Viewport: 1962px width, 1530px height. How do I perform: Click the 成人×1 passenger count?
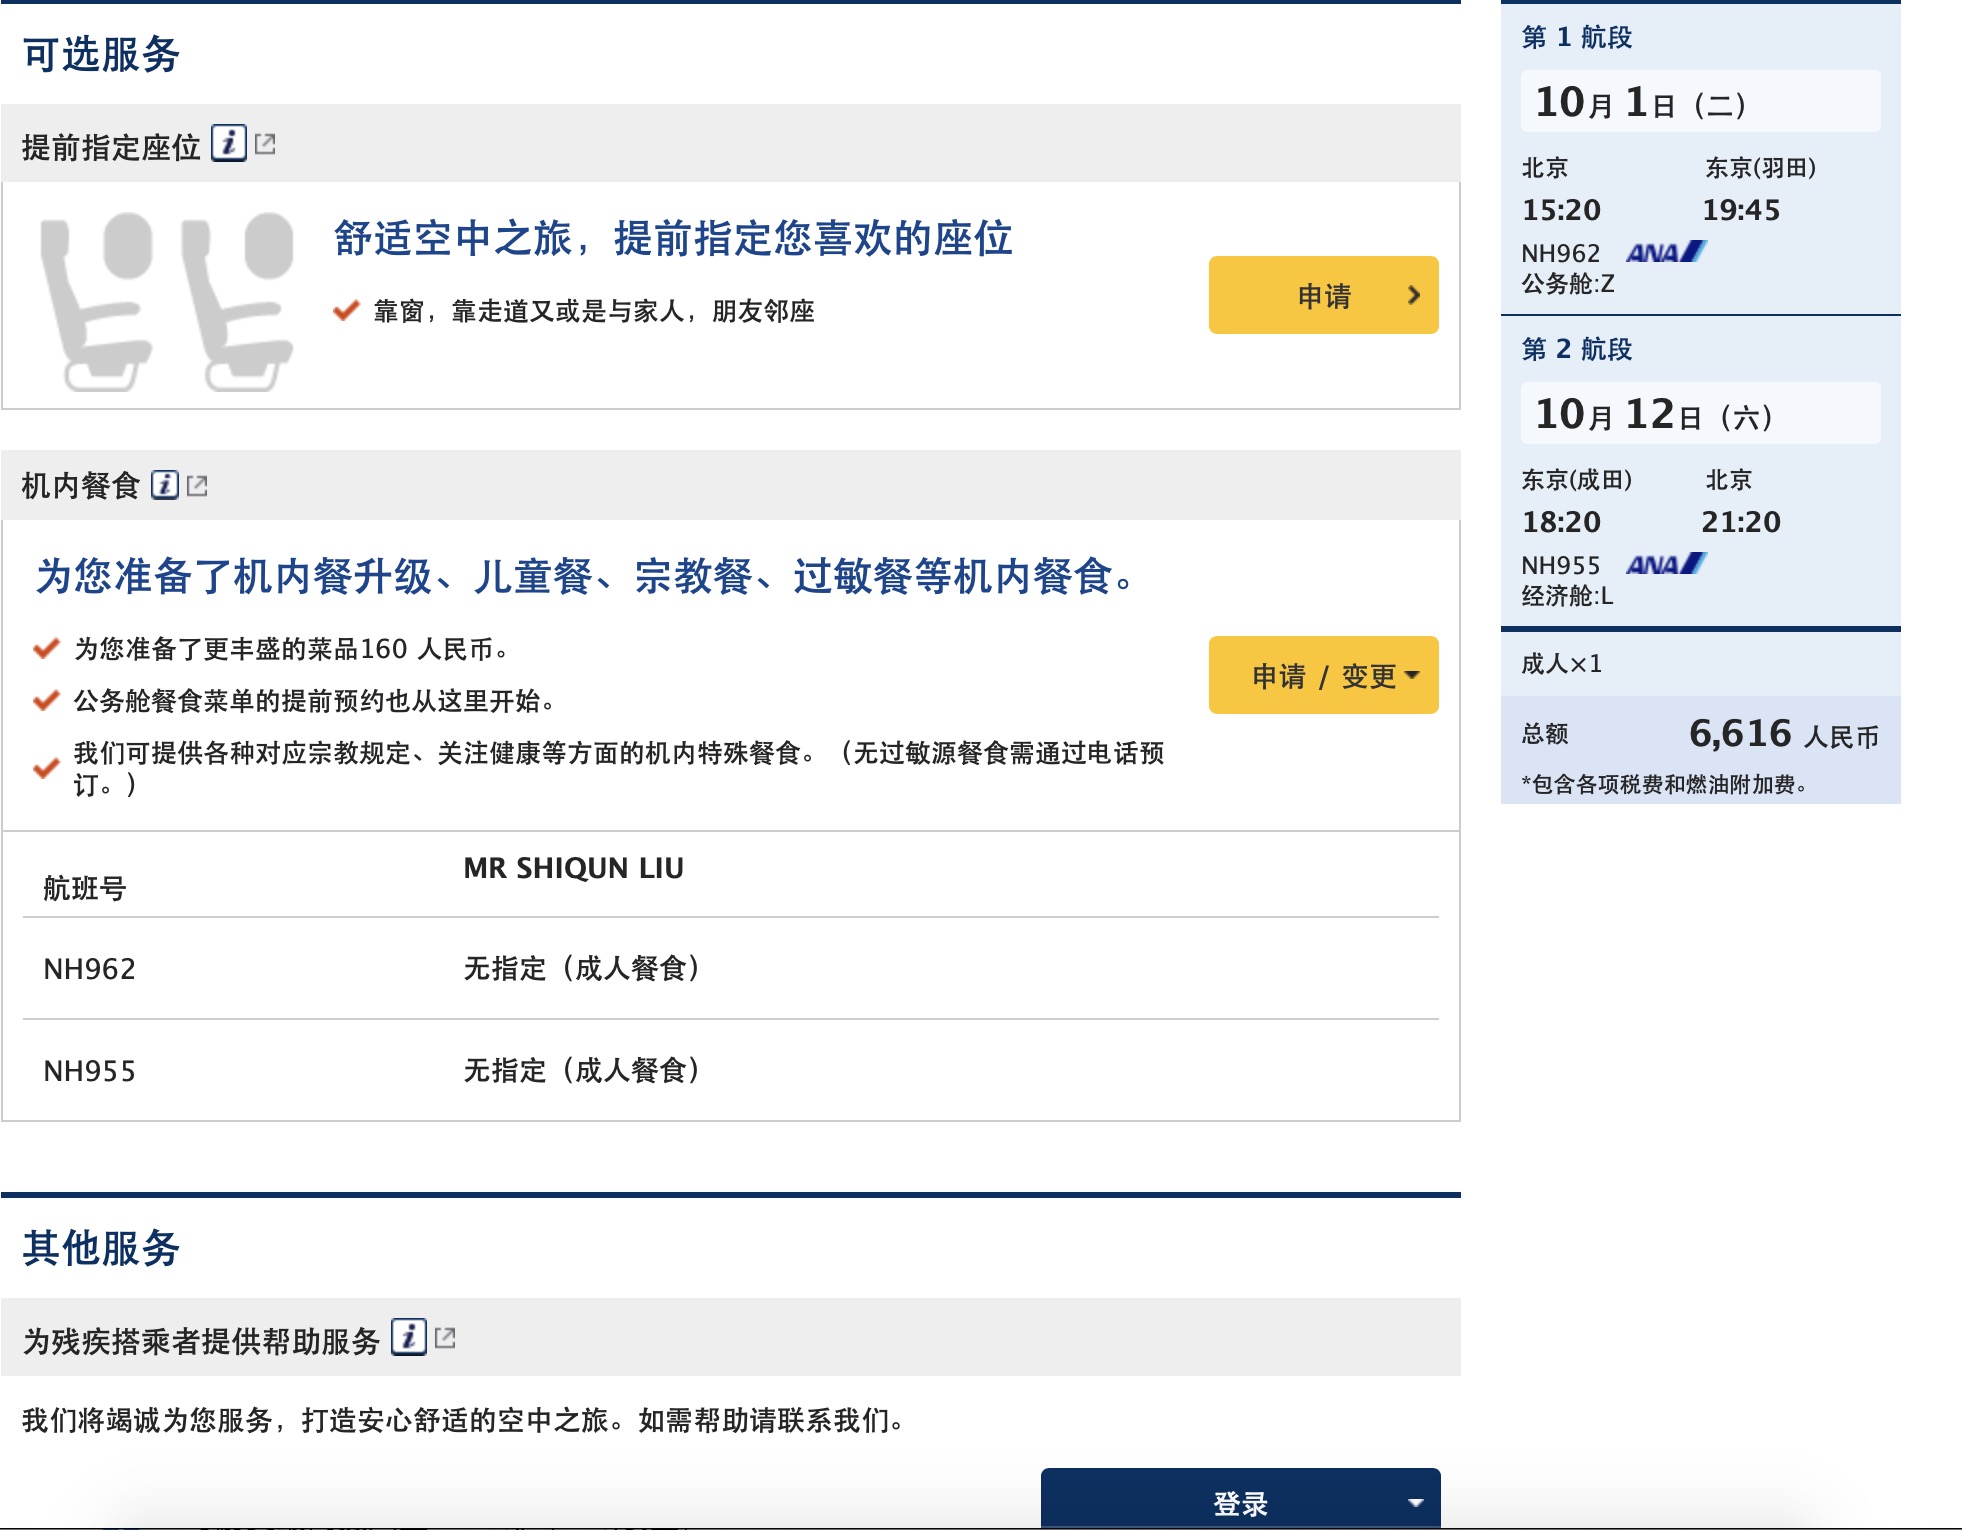[1561, 663]
